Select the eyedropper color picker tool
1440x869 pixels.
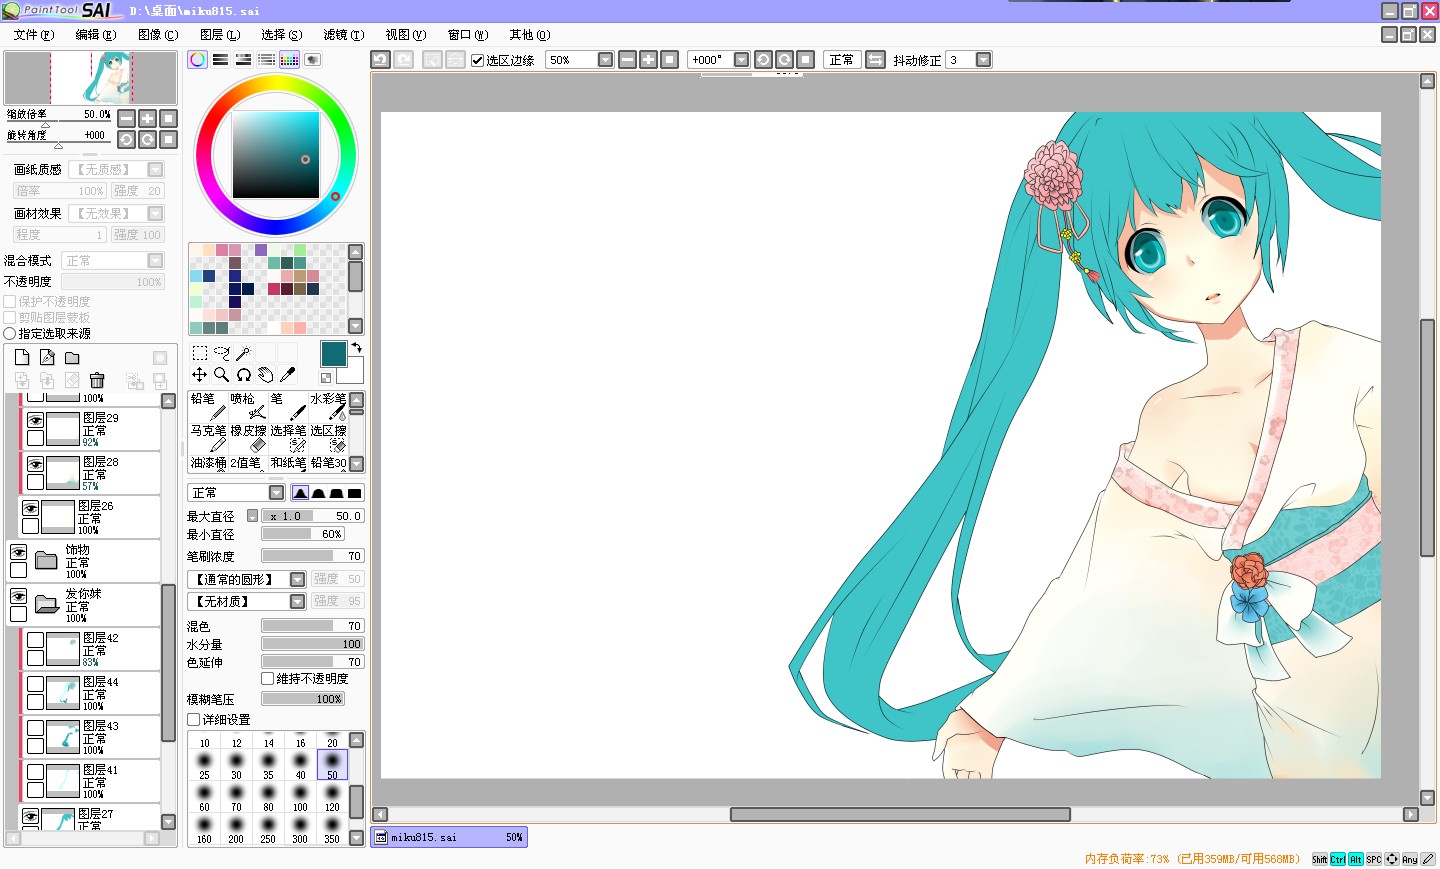point(287,375)
